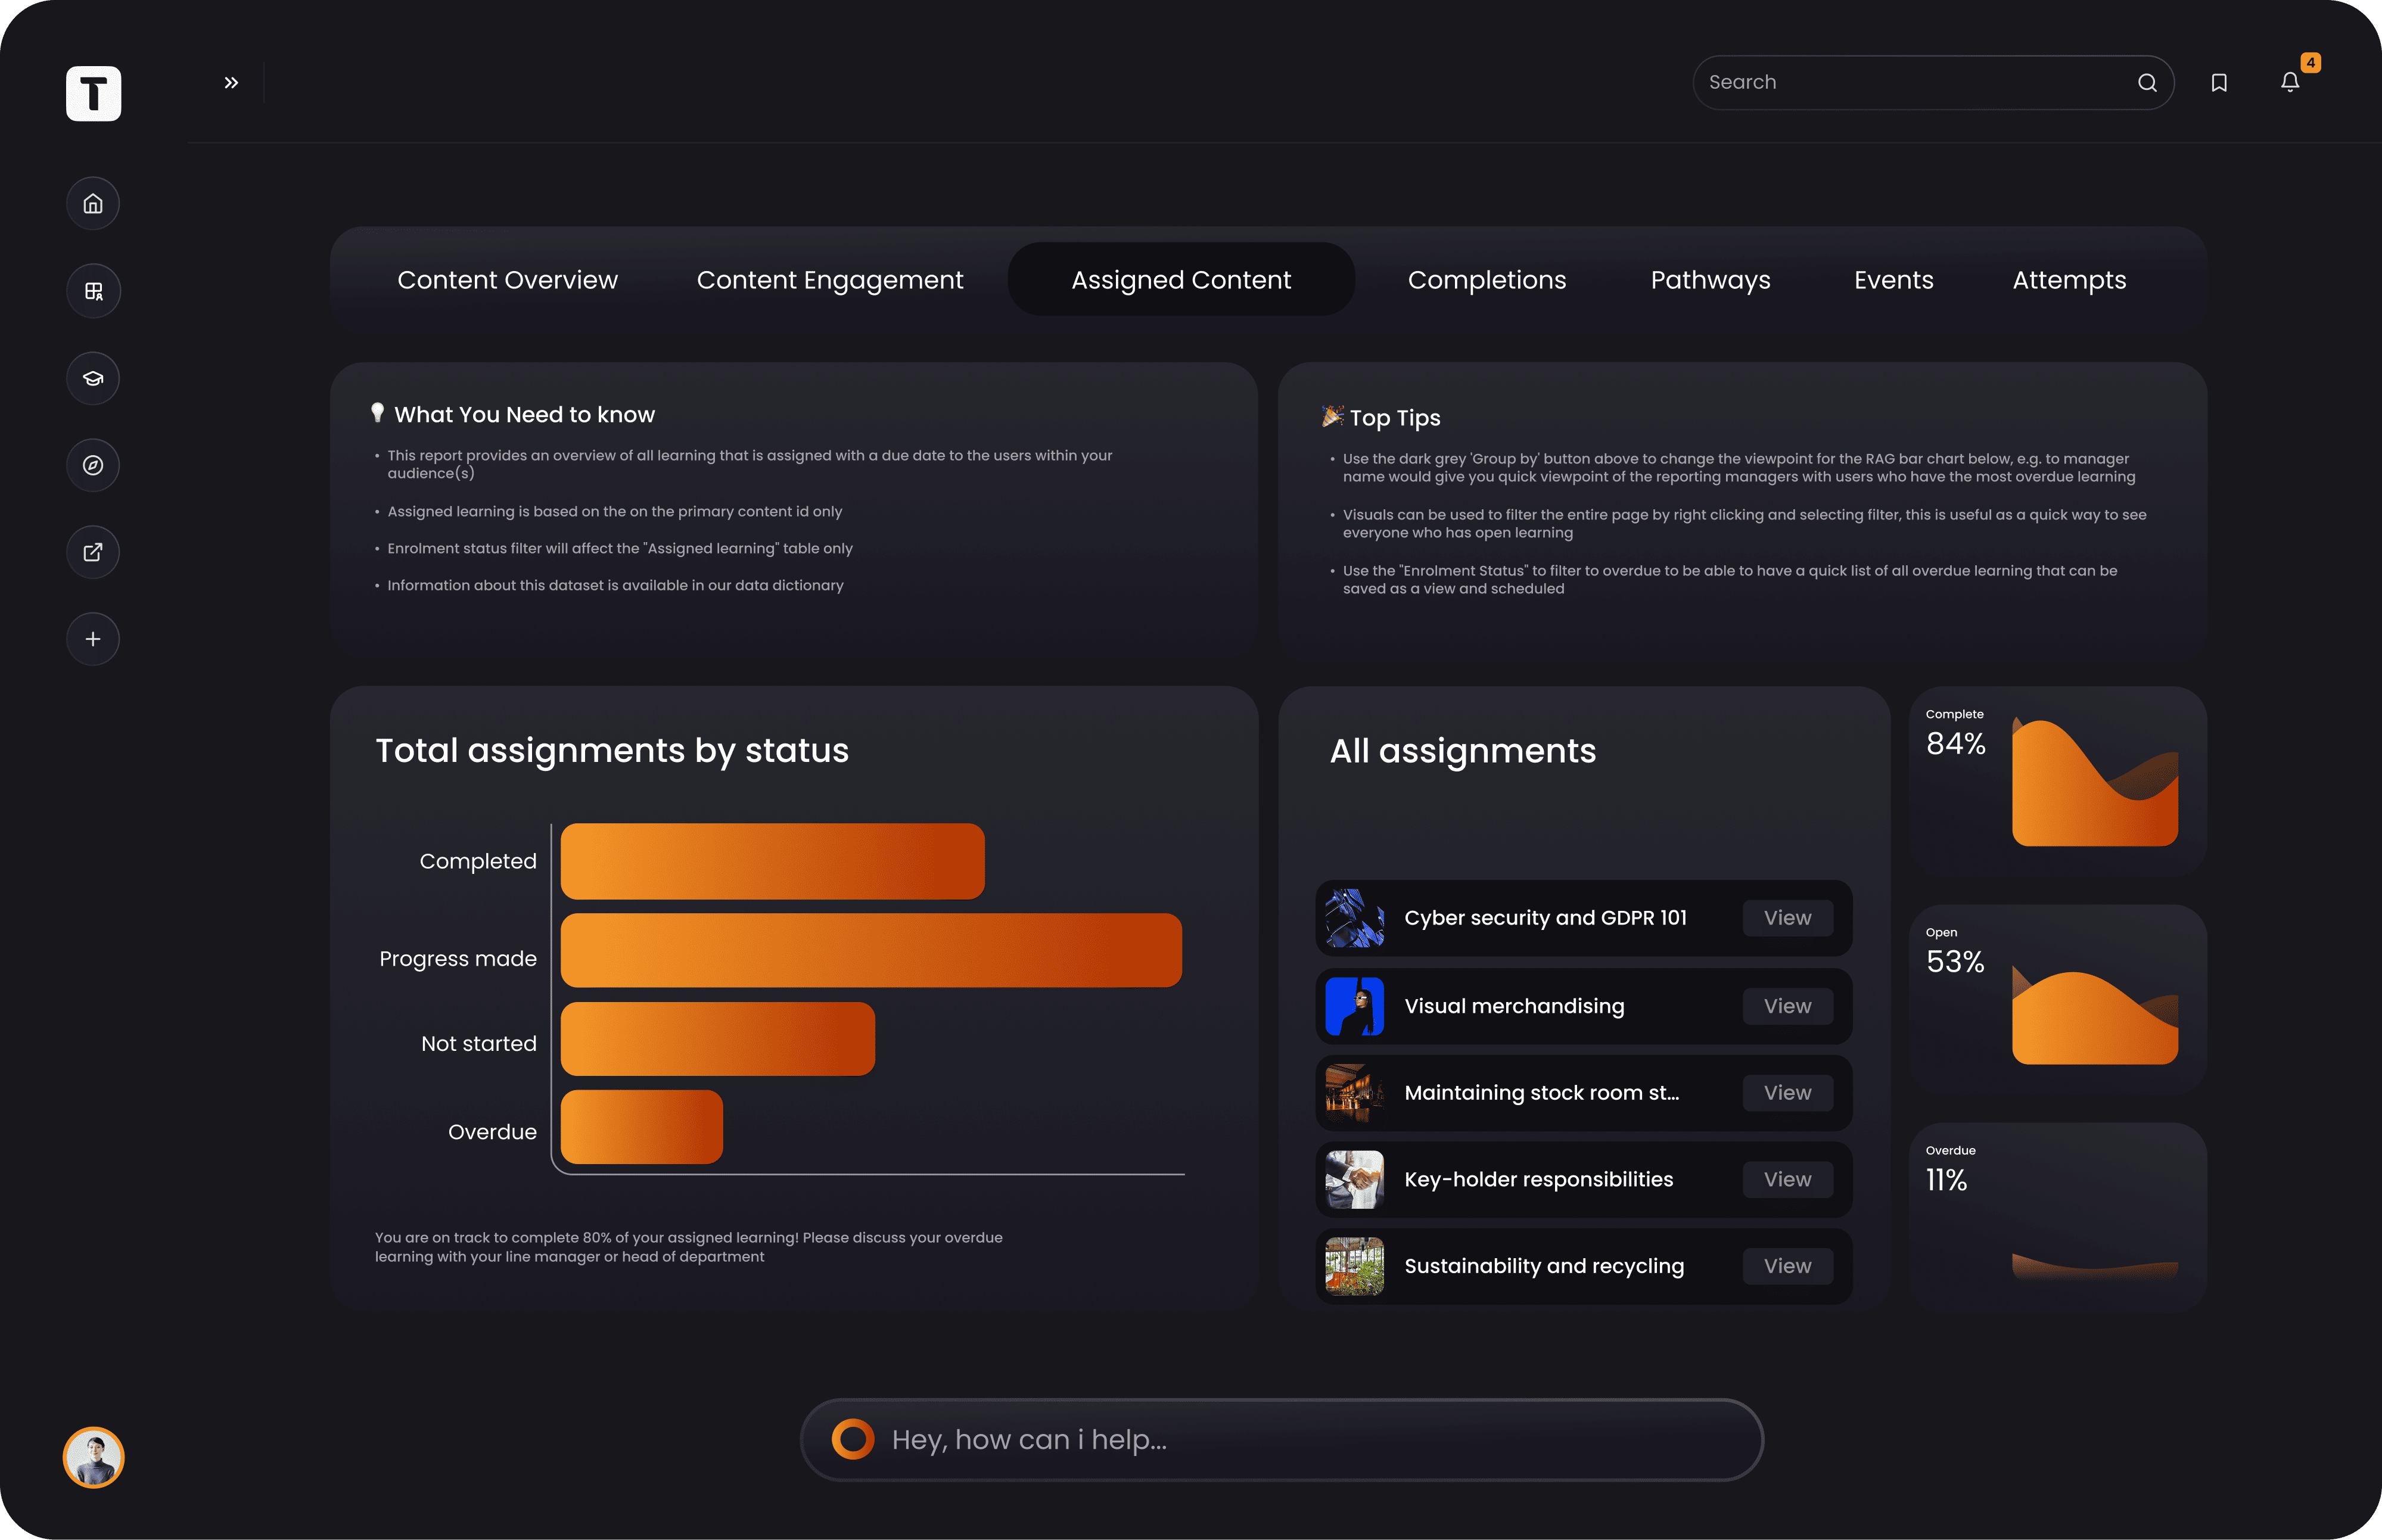This screenshot has height=1540, width=2382.
Task: Switch to the Completions tab
Action: tap(1486, 280)
